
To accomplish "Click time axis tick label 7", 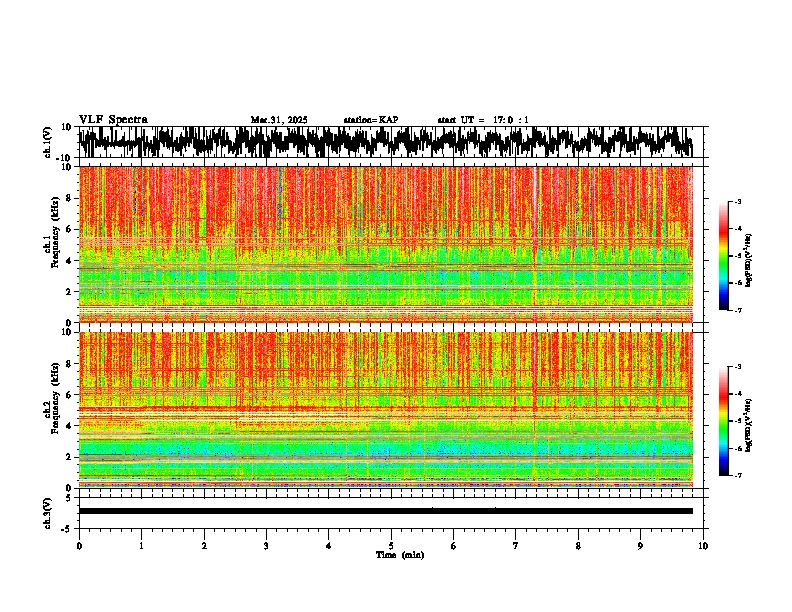I will tap(516, 546).
